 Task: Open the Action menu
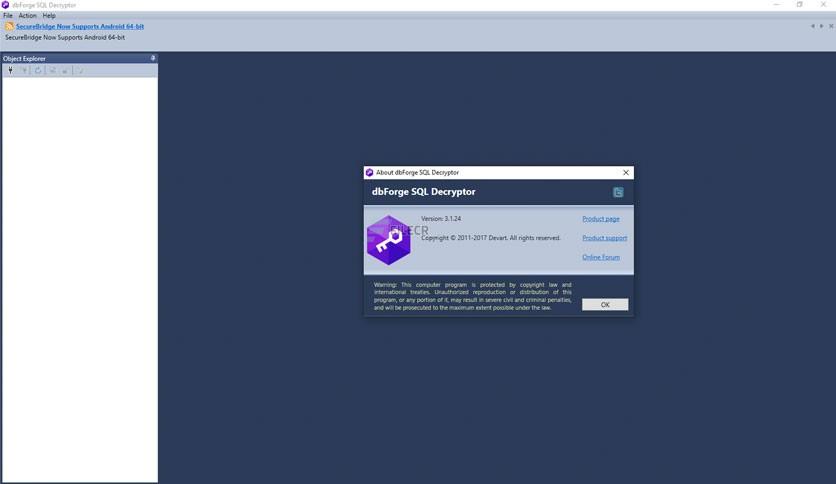pos(28,15)
